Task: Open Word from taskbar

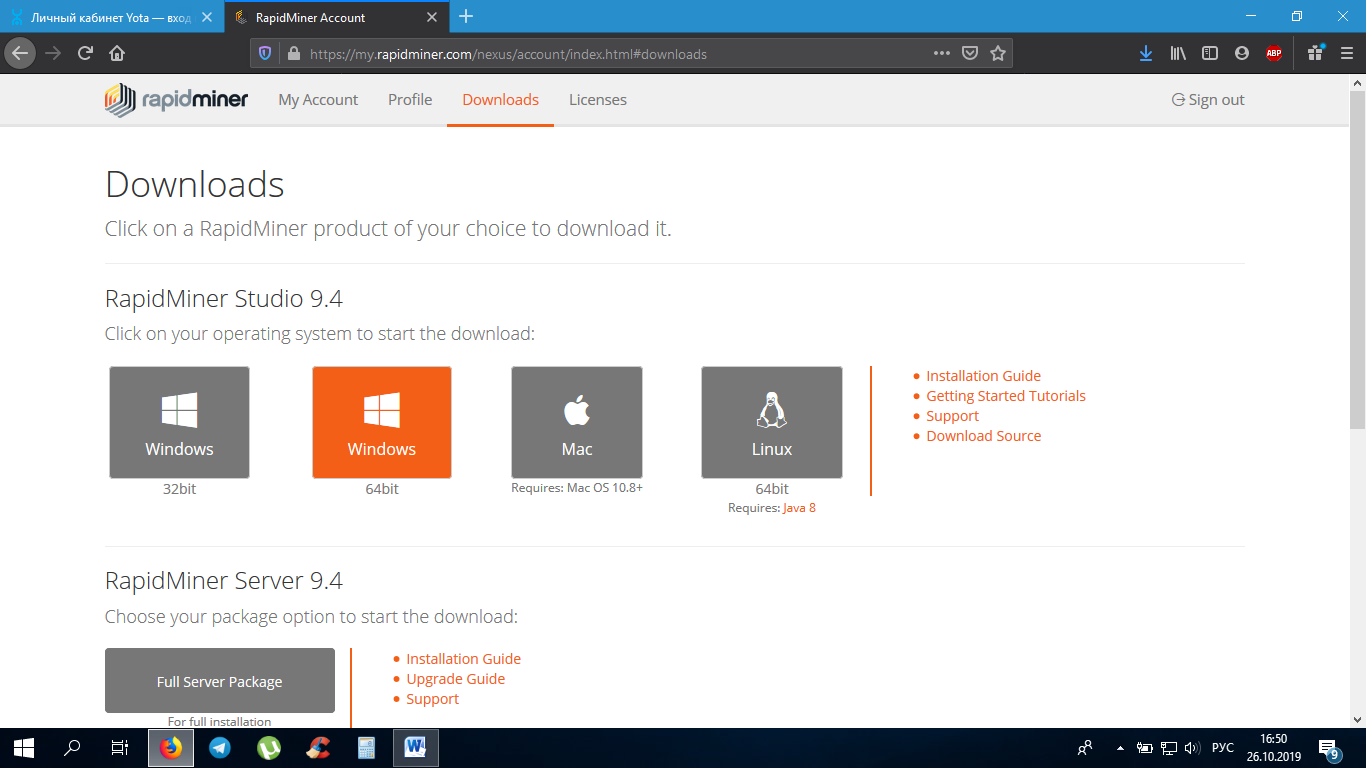Action: [x=415, y=748]
